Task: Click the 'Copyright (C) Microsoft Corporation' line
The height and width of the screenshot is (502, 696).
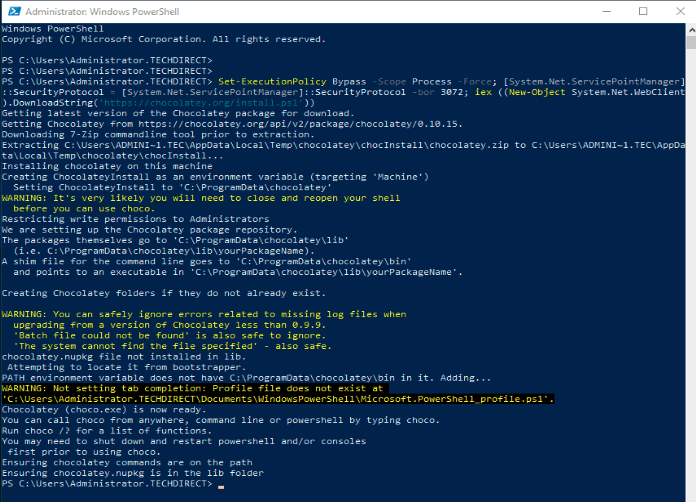Action: click(x=164, y=40)
